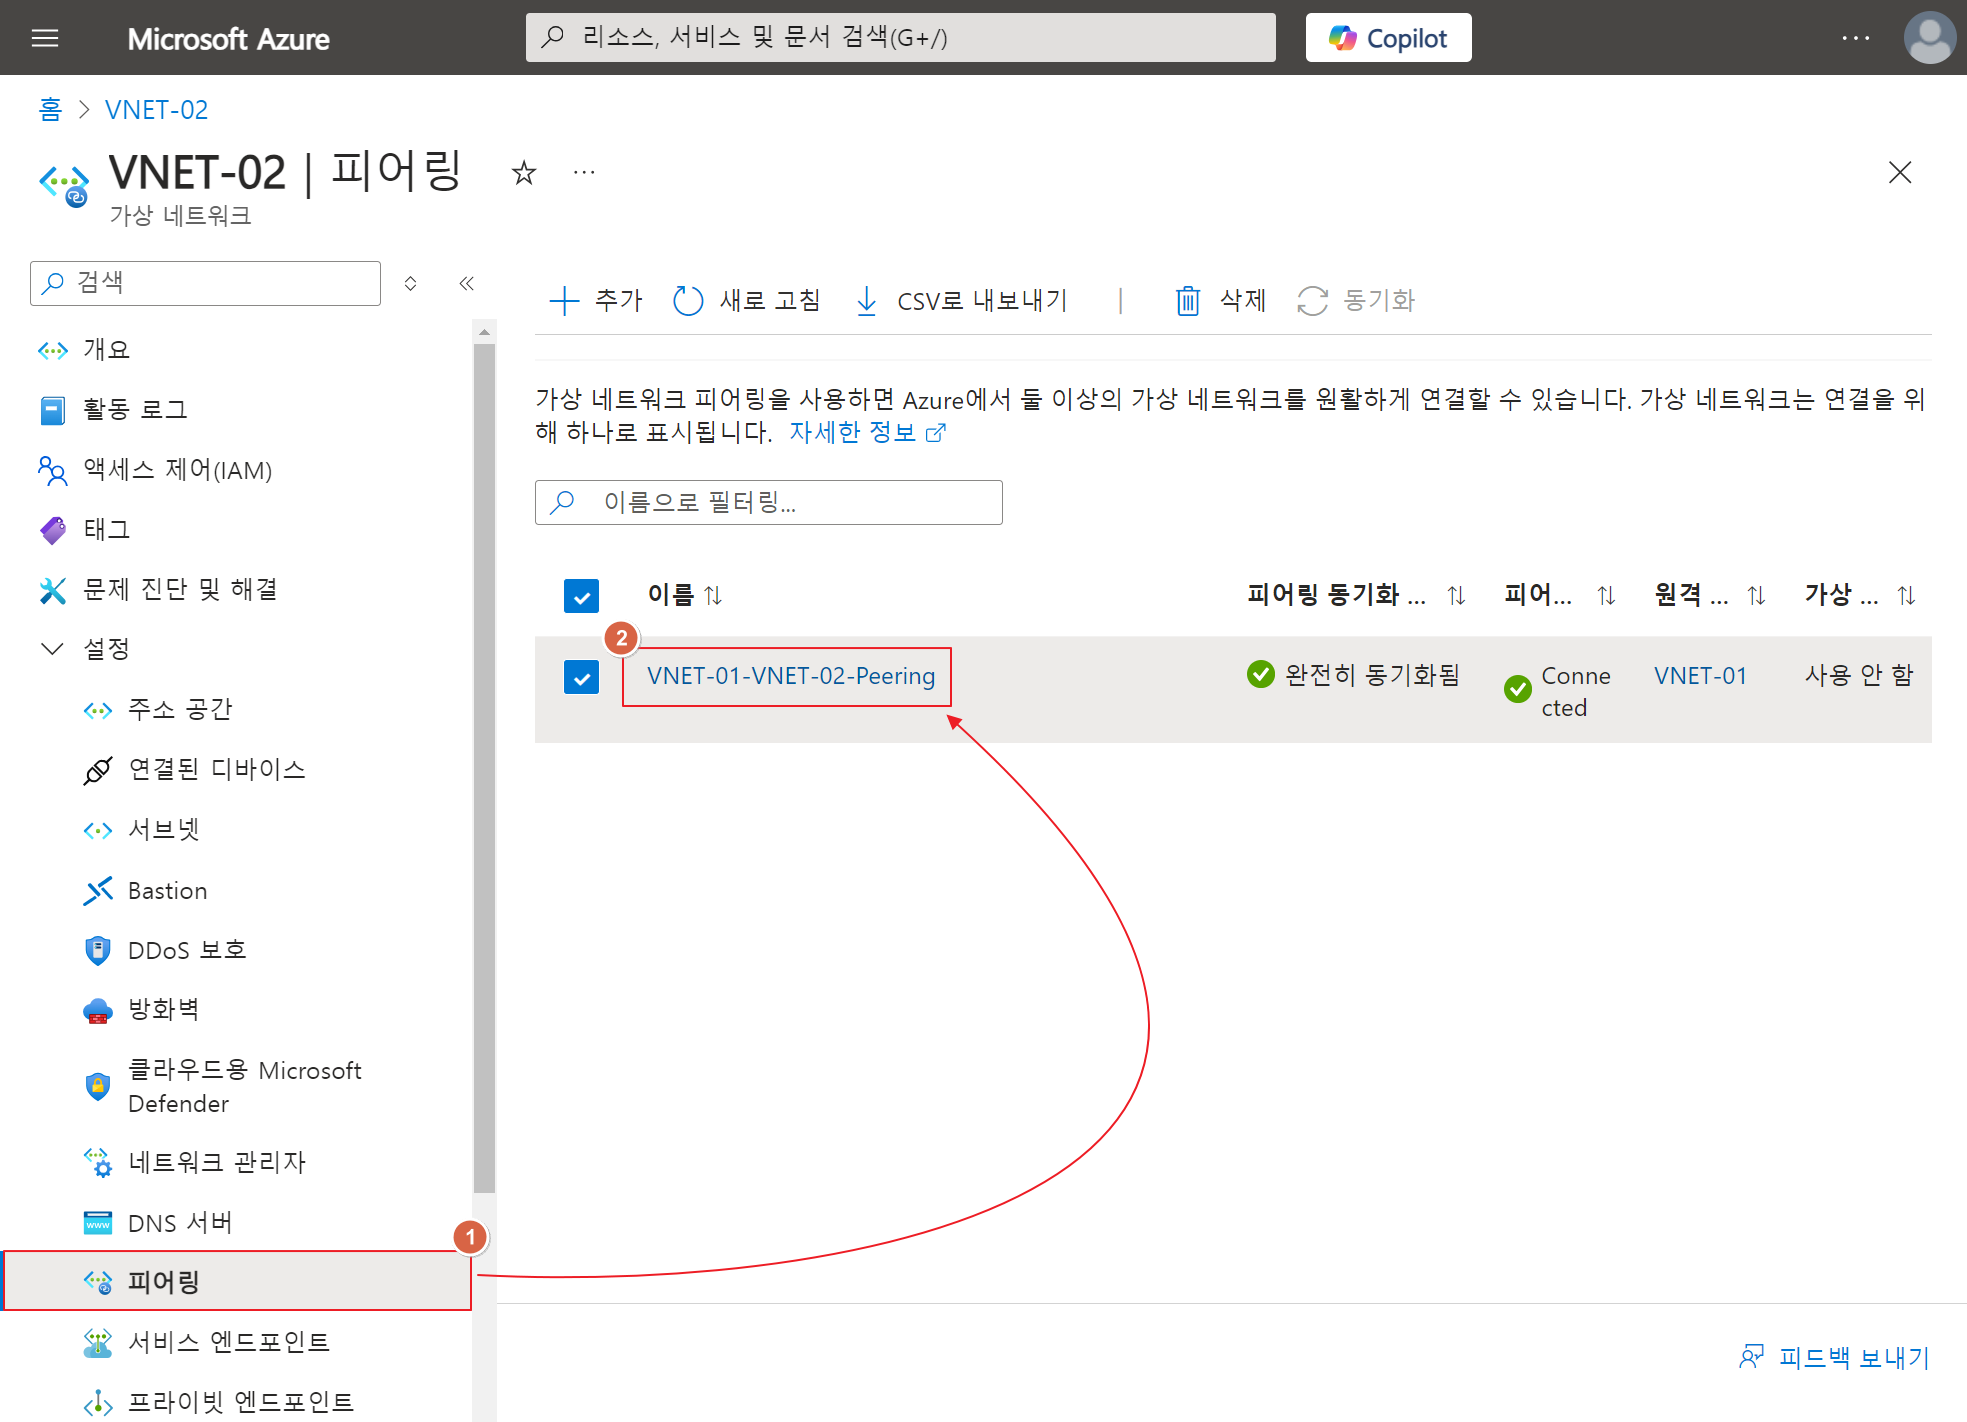Screen dimensions: 1967x1422
Task: Click the 새로 고침 refresh icon
Action: pos(688,301)
